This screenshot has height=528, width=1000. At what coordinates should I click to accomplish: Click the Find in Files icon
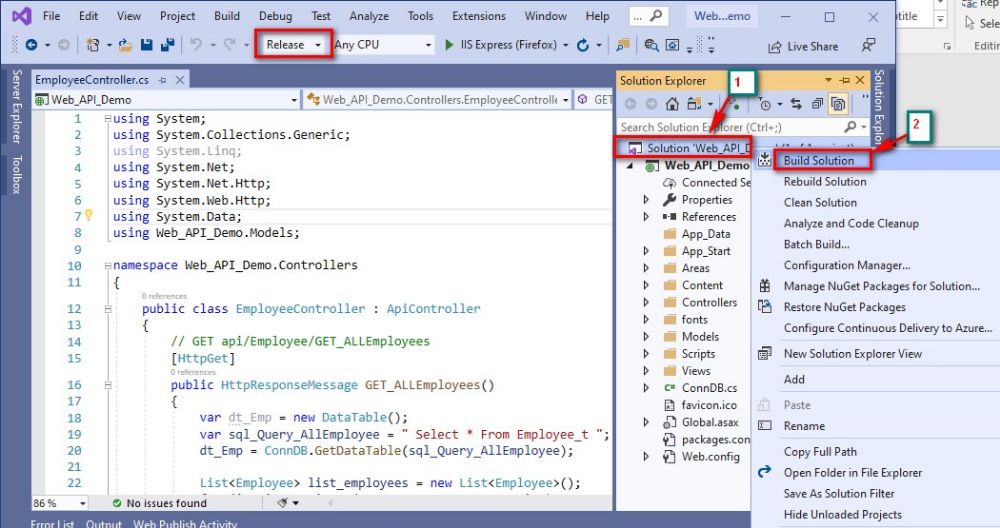[651, 45]
